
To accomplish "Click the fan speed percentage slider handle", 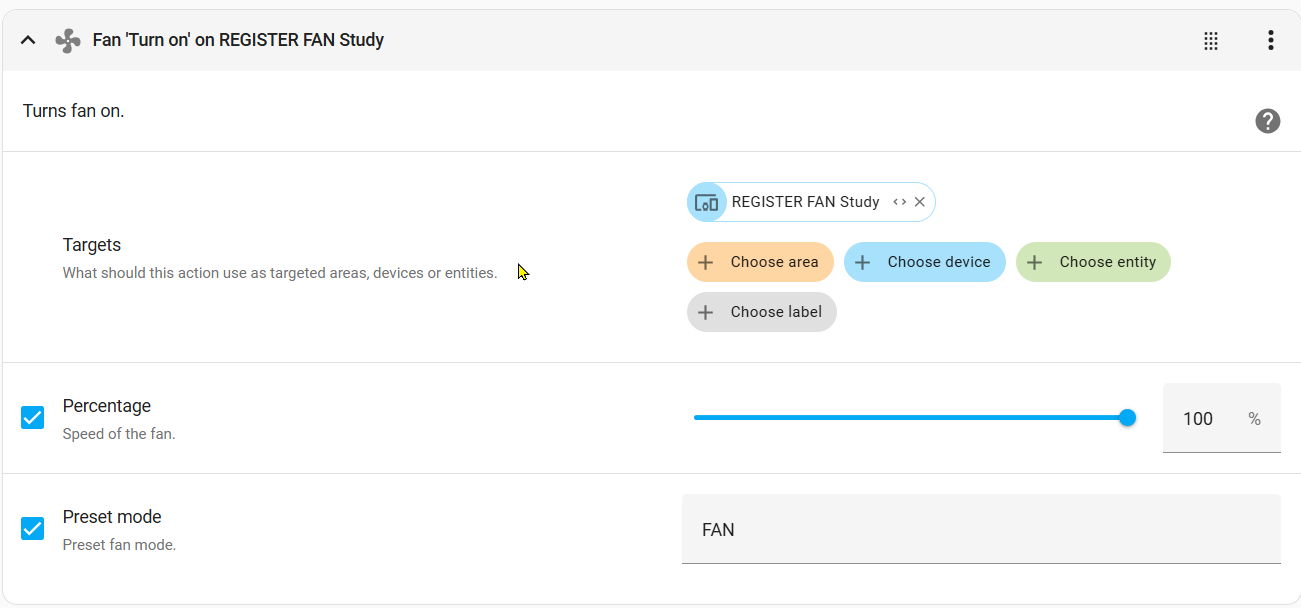I will tap(1127, 418).
